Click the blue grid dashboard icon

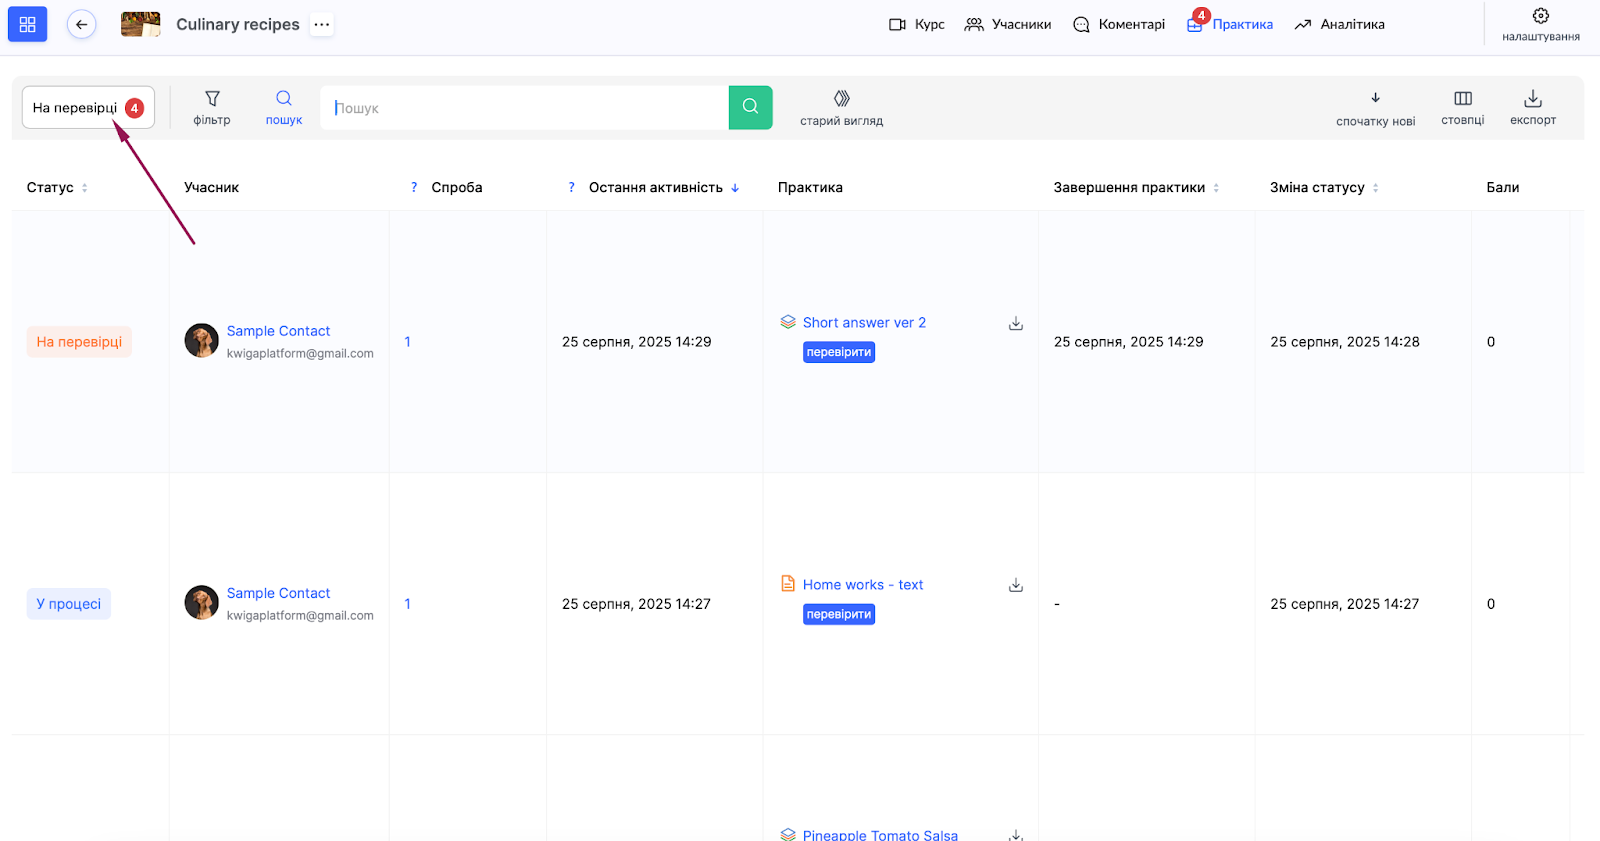[27, 25]
